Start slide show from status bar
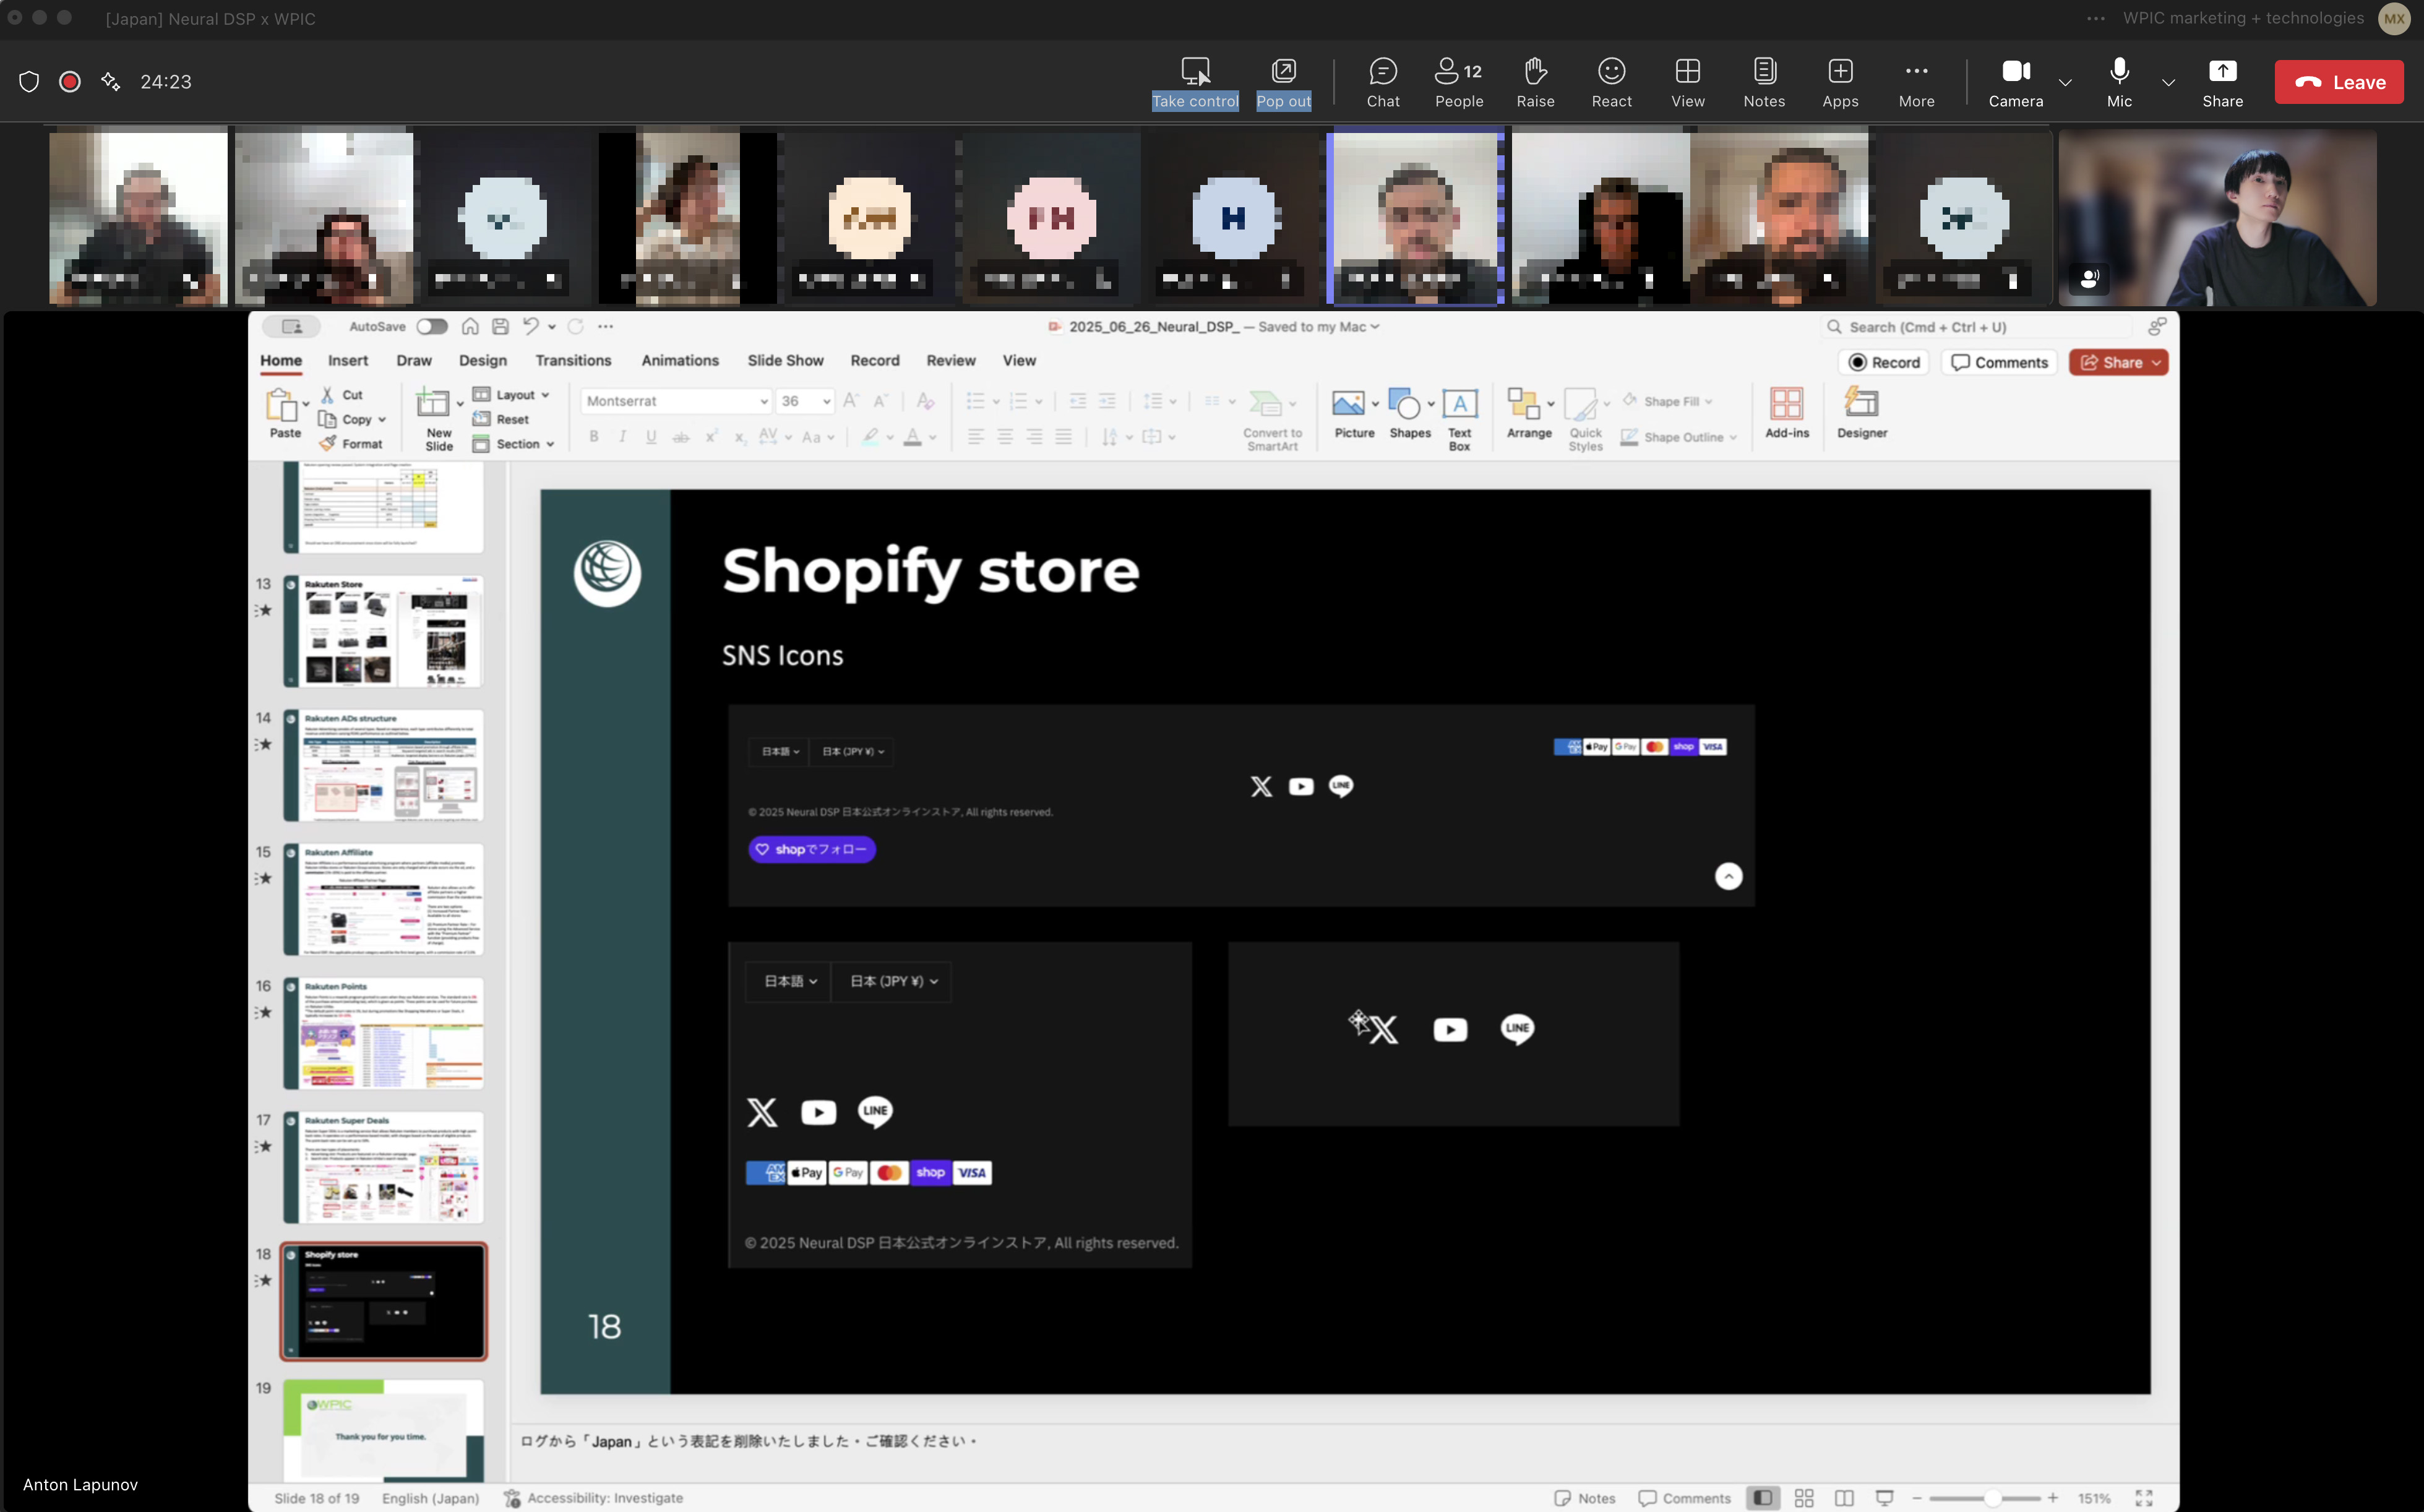Screen dimensions: 2424x1512 [1884, 1498]
